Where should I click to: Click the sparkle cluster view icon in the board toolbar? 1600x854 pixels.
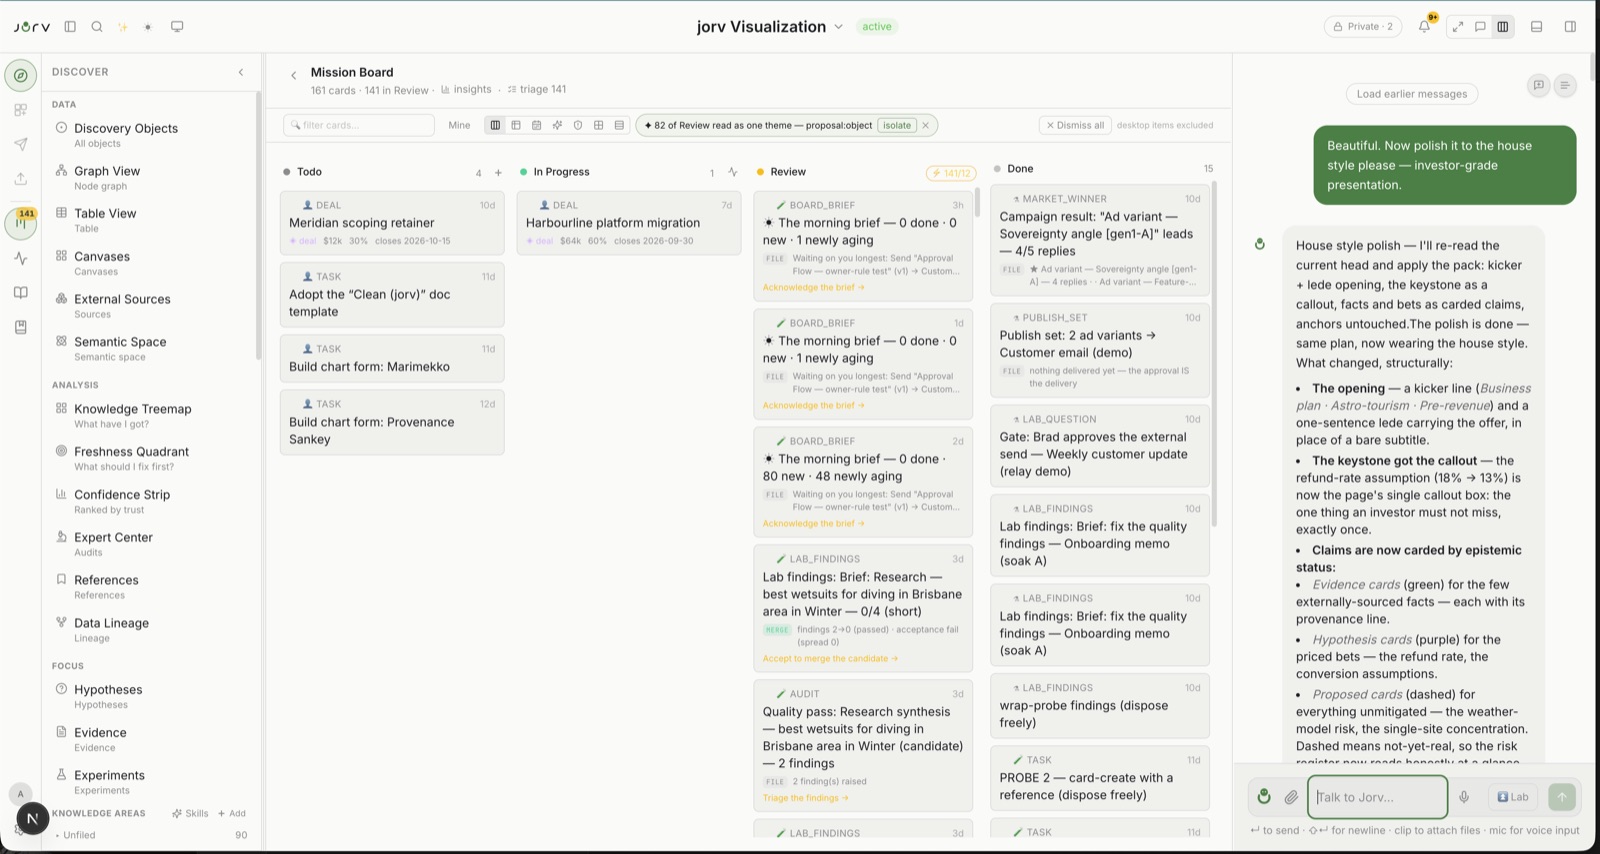(x=557, y=125)
